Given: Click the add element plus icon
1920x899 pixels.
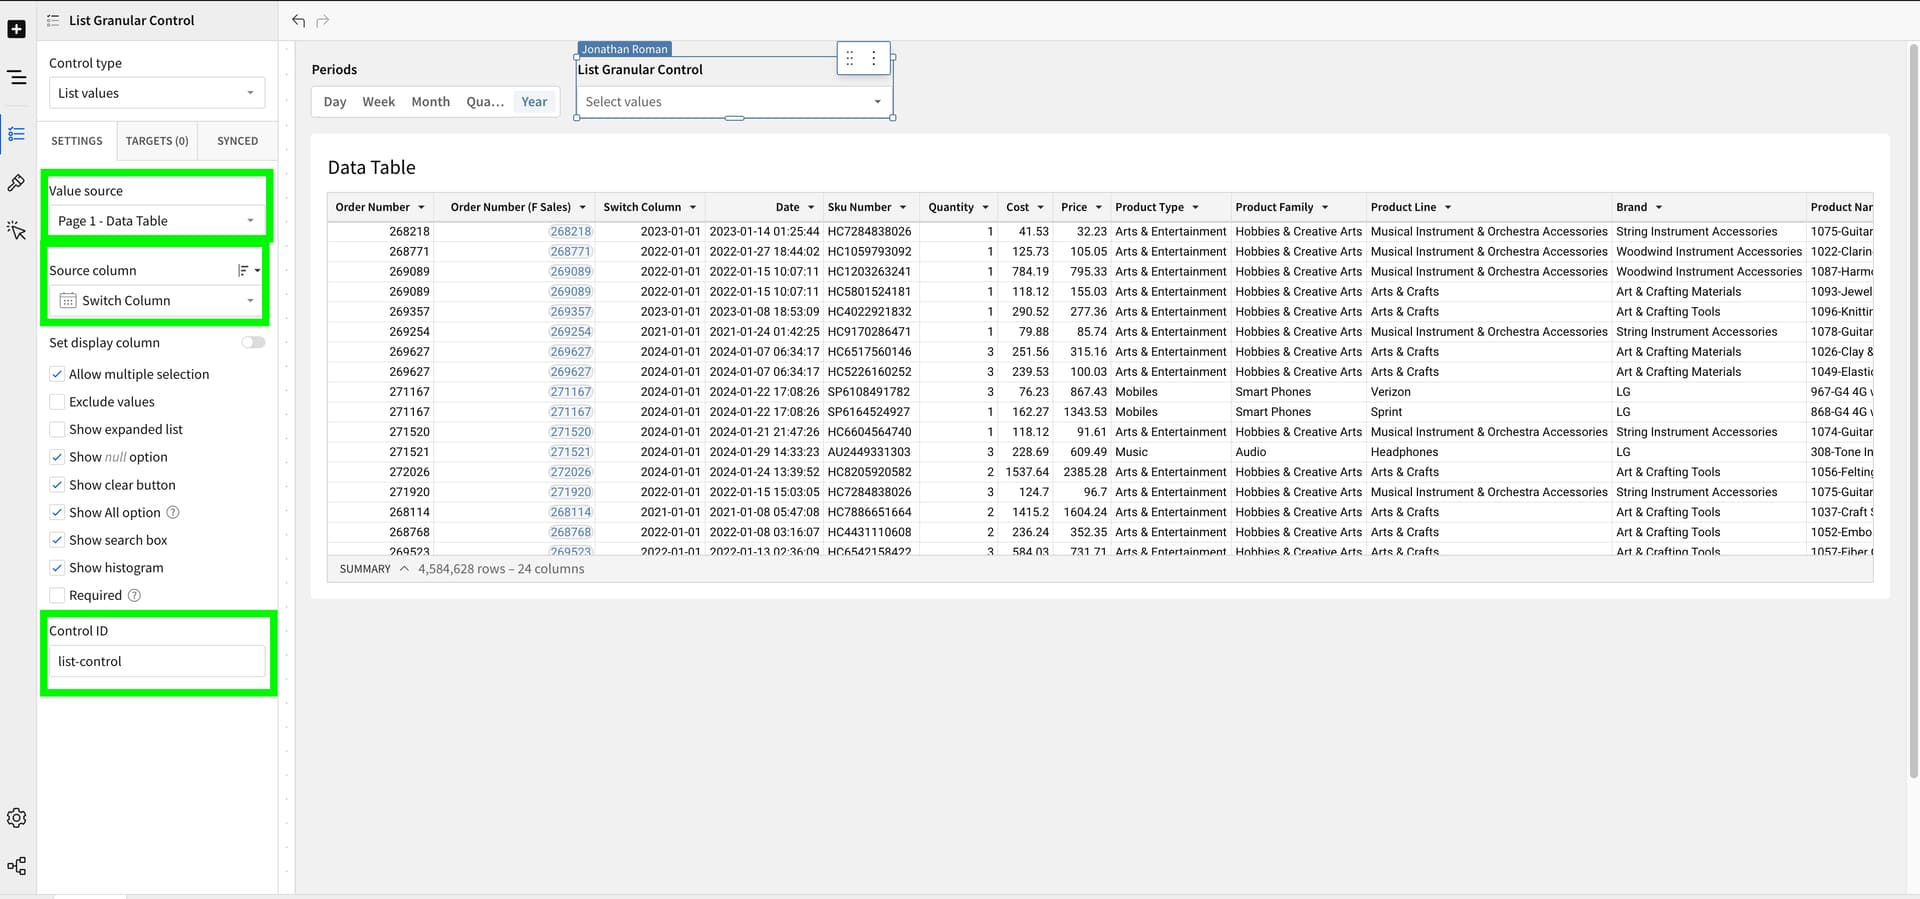Looking at the screenshot, I should [16, 29].
